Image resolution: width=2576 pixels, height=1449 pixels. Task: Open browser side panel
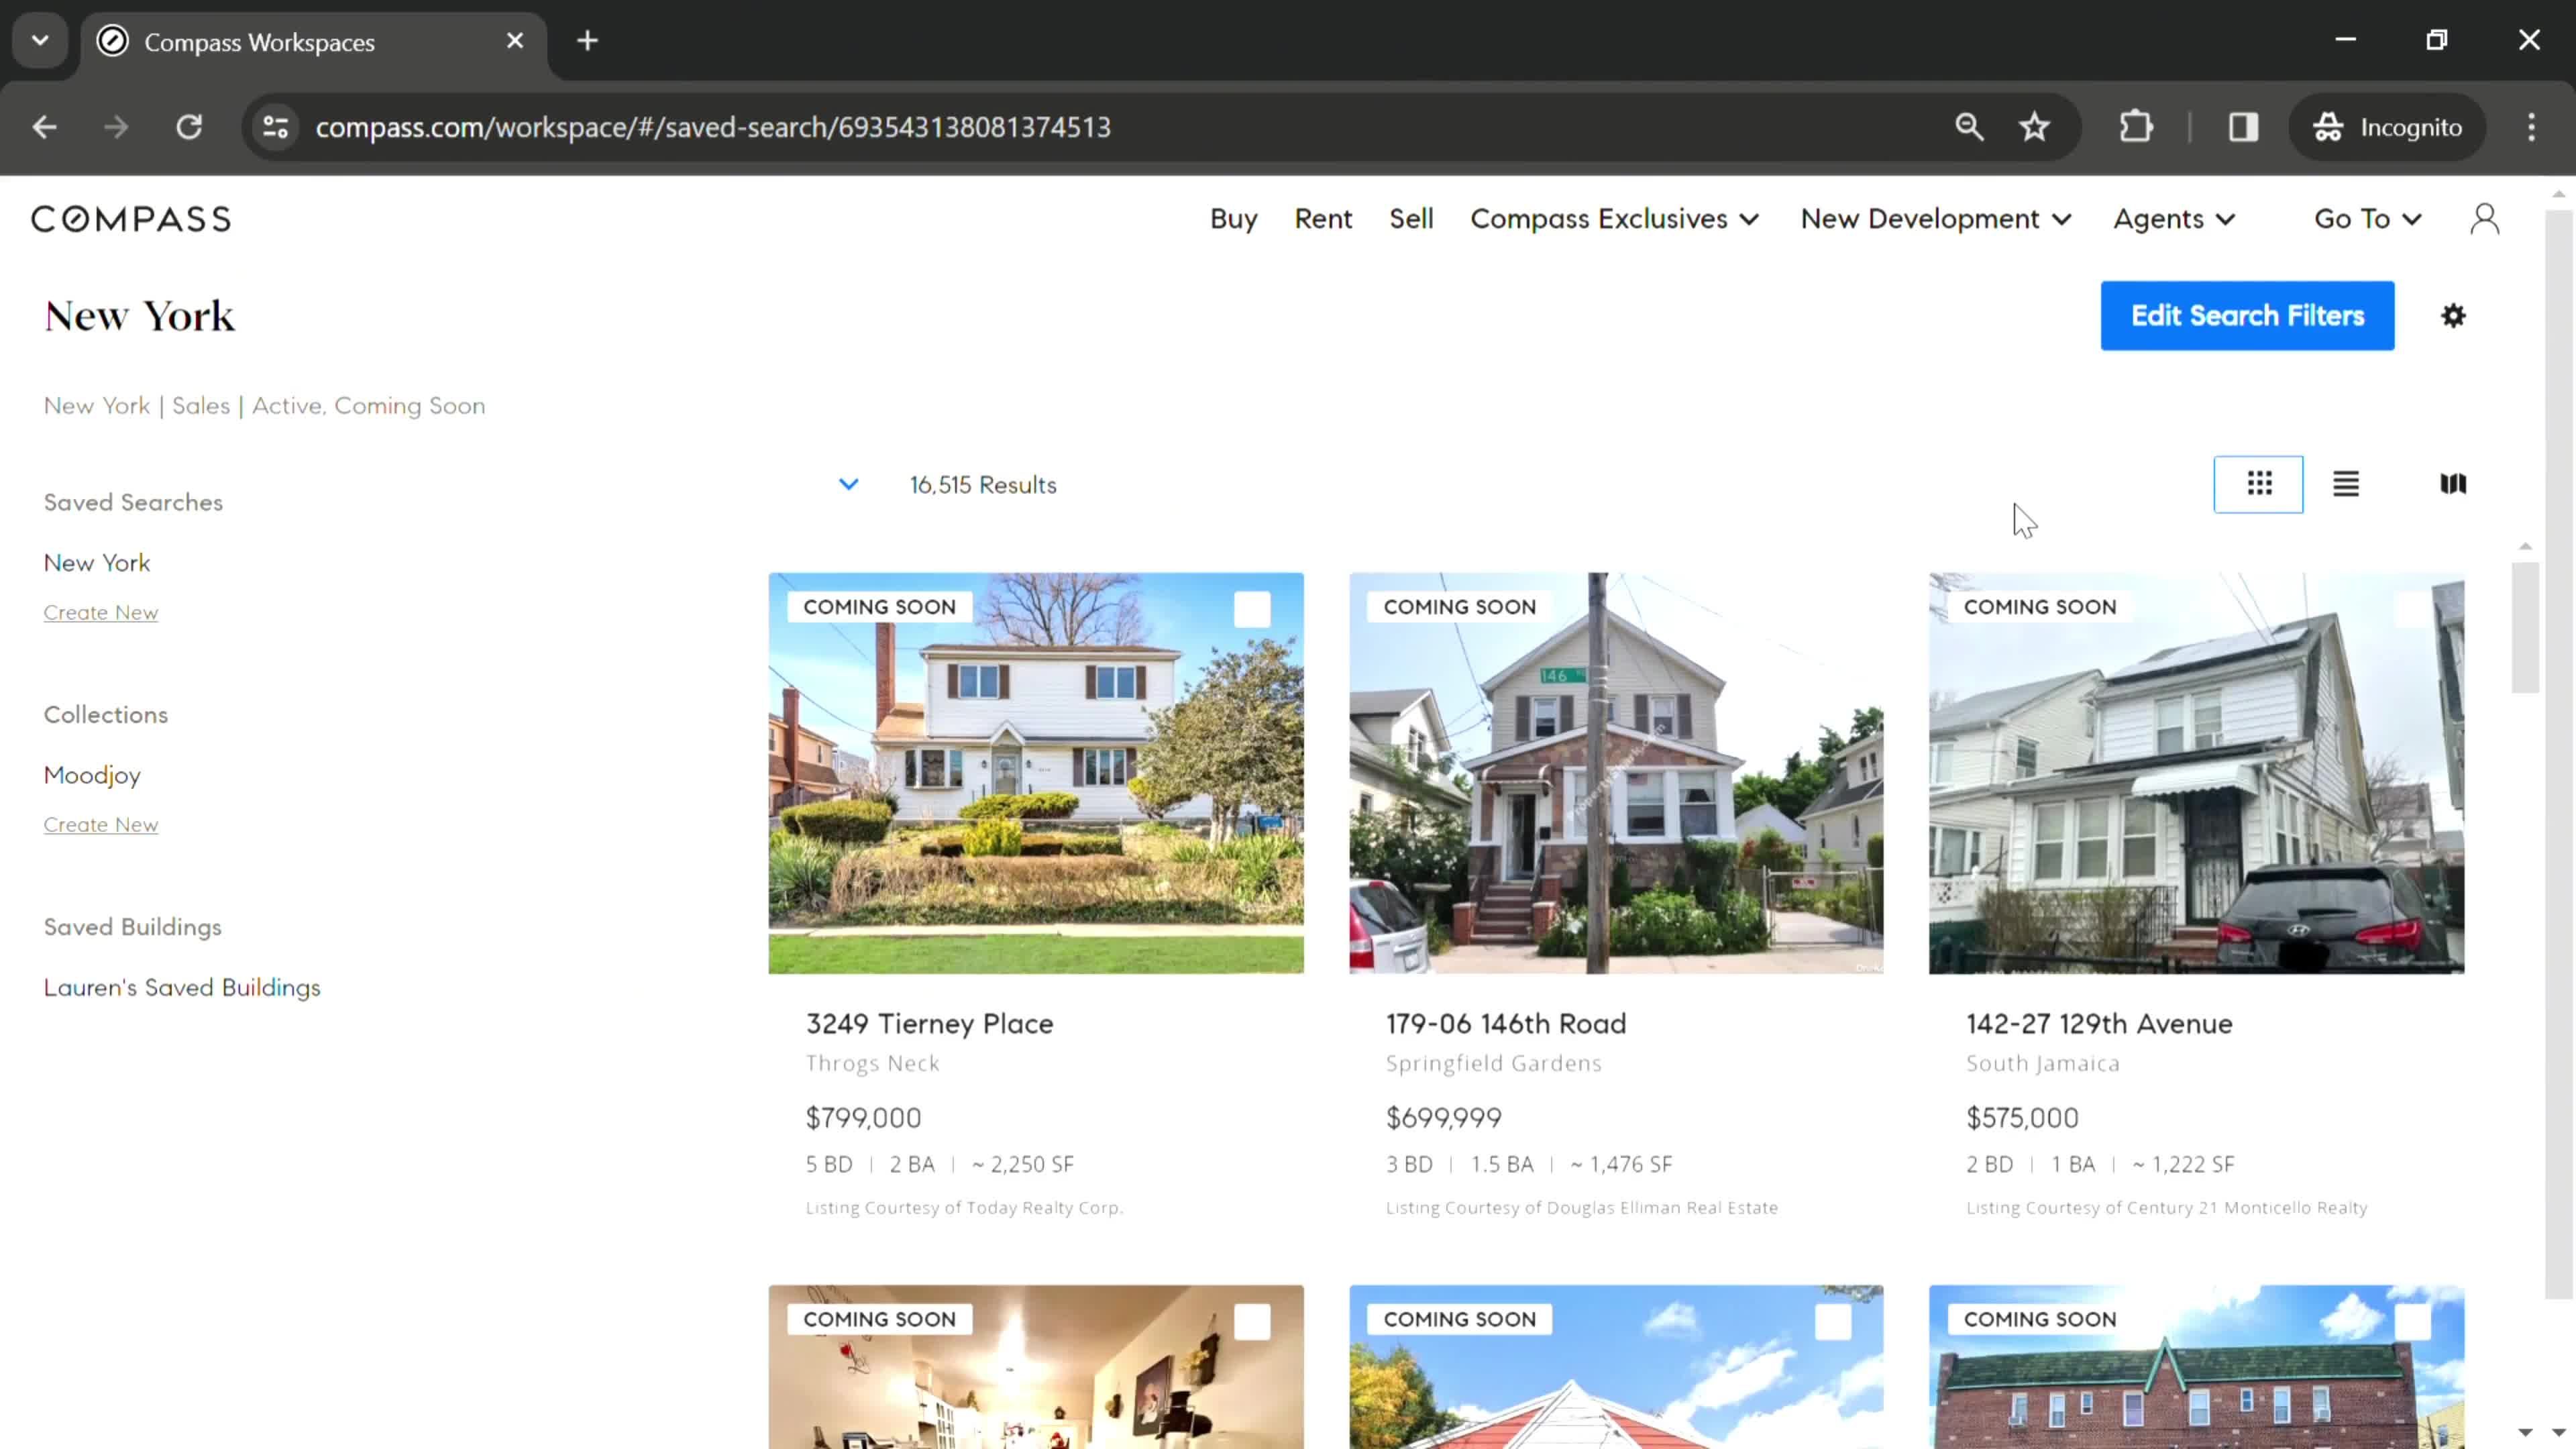tap(2243, 127)
